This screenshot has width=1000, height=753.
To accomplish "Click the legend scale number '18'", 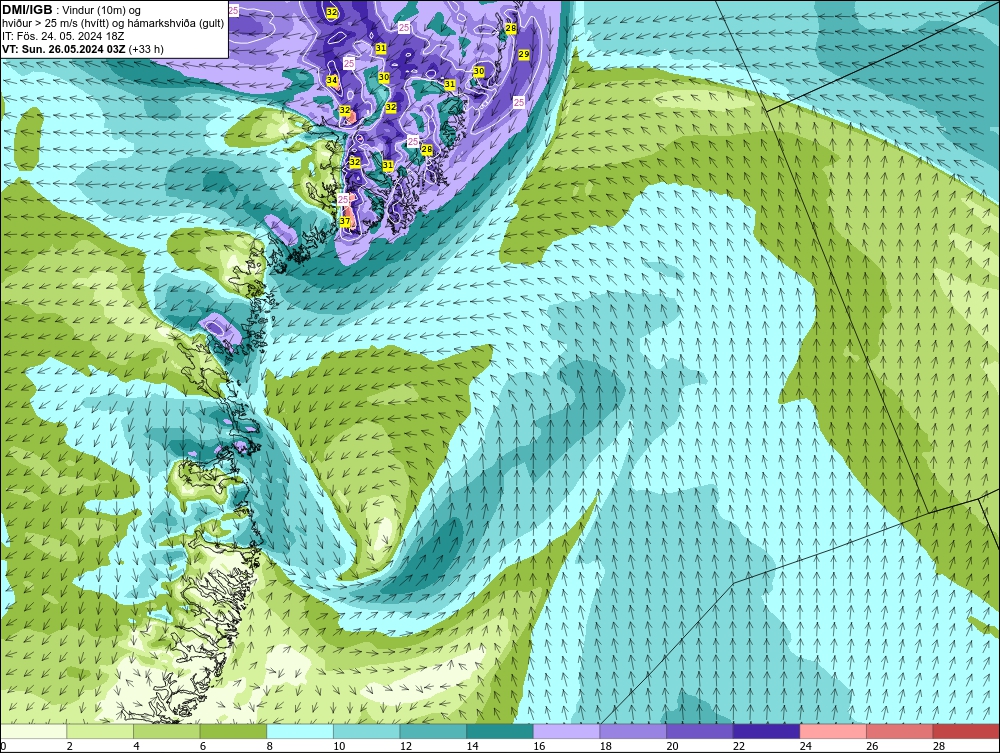I will click(x=605, y=746).
